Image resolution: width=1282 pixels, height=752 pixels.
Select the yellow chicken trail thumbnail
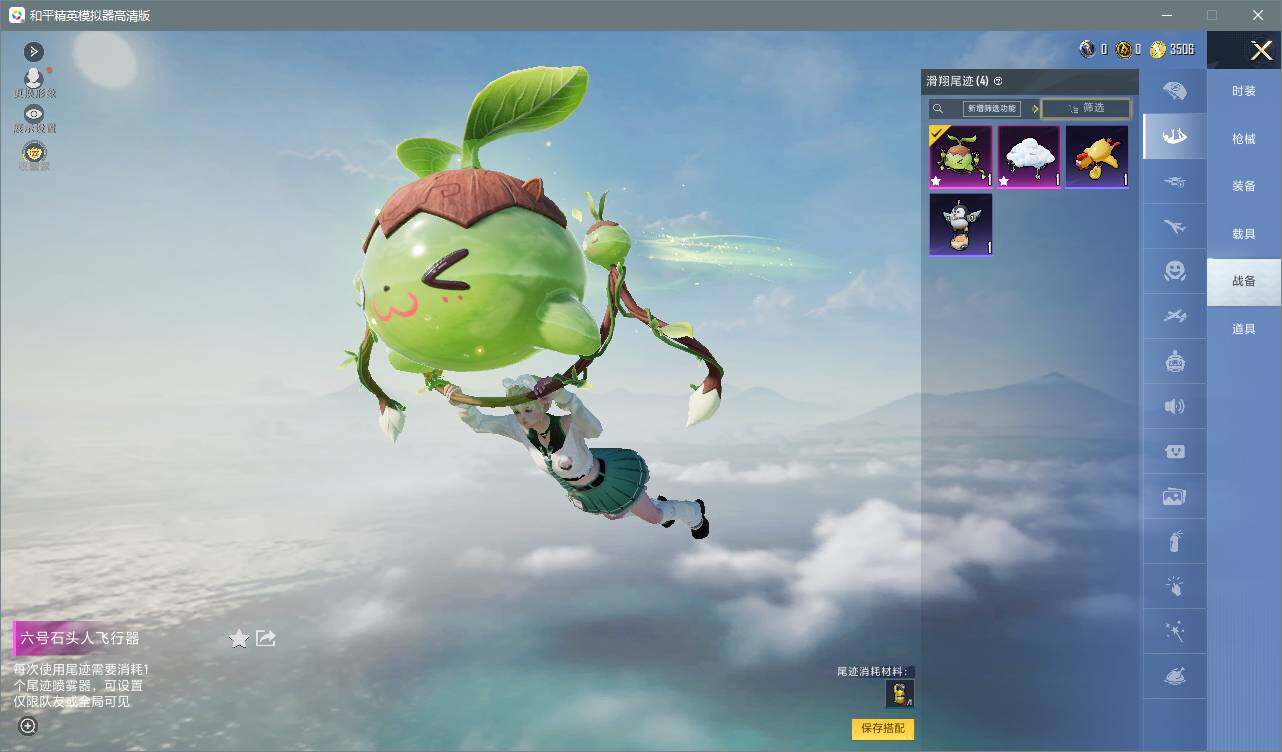[x=1097, y=157]
